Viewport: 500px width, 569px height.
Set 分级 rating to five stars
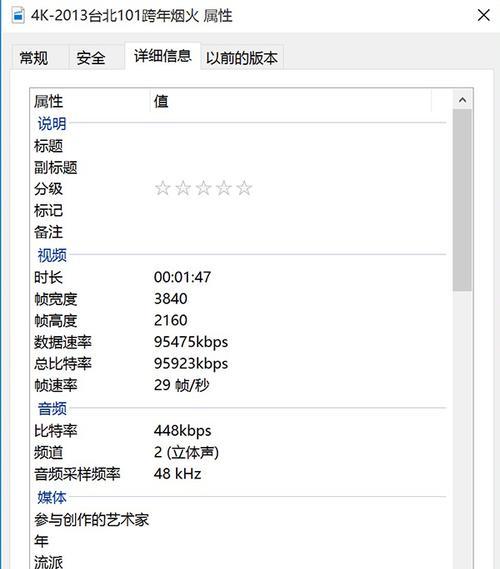[244, 188]
